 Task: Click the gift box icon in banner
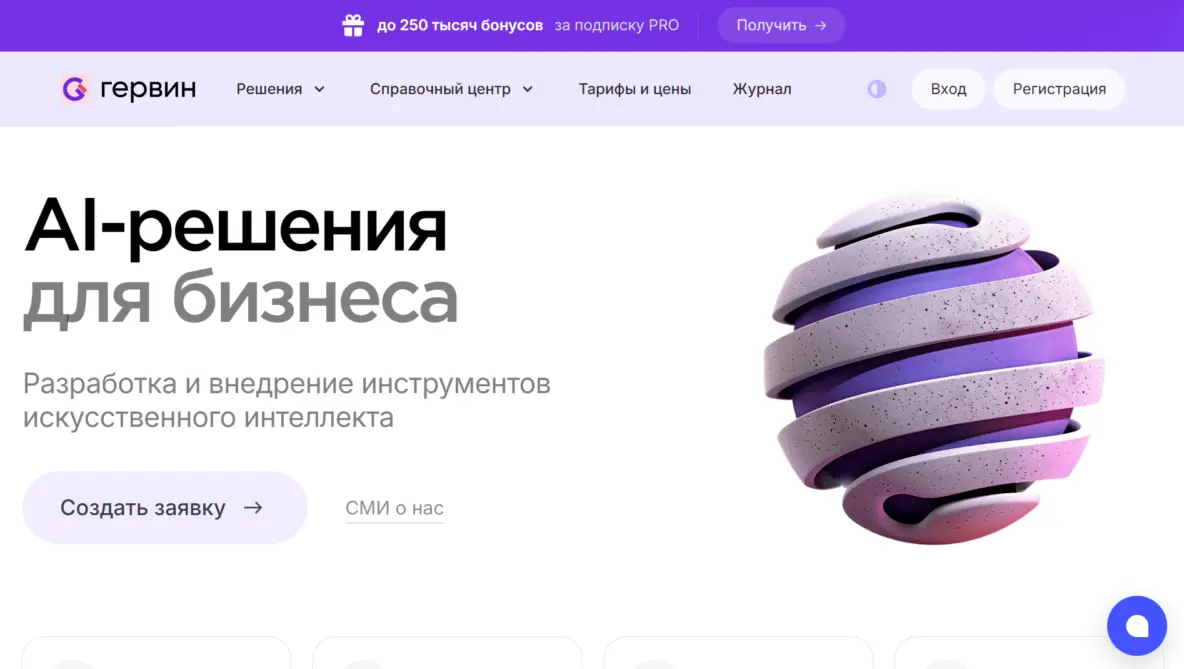point(353,25)
